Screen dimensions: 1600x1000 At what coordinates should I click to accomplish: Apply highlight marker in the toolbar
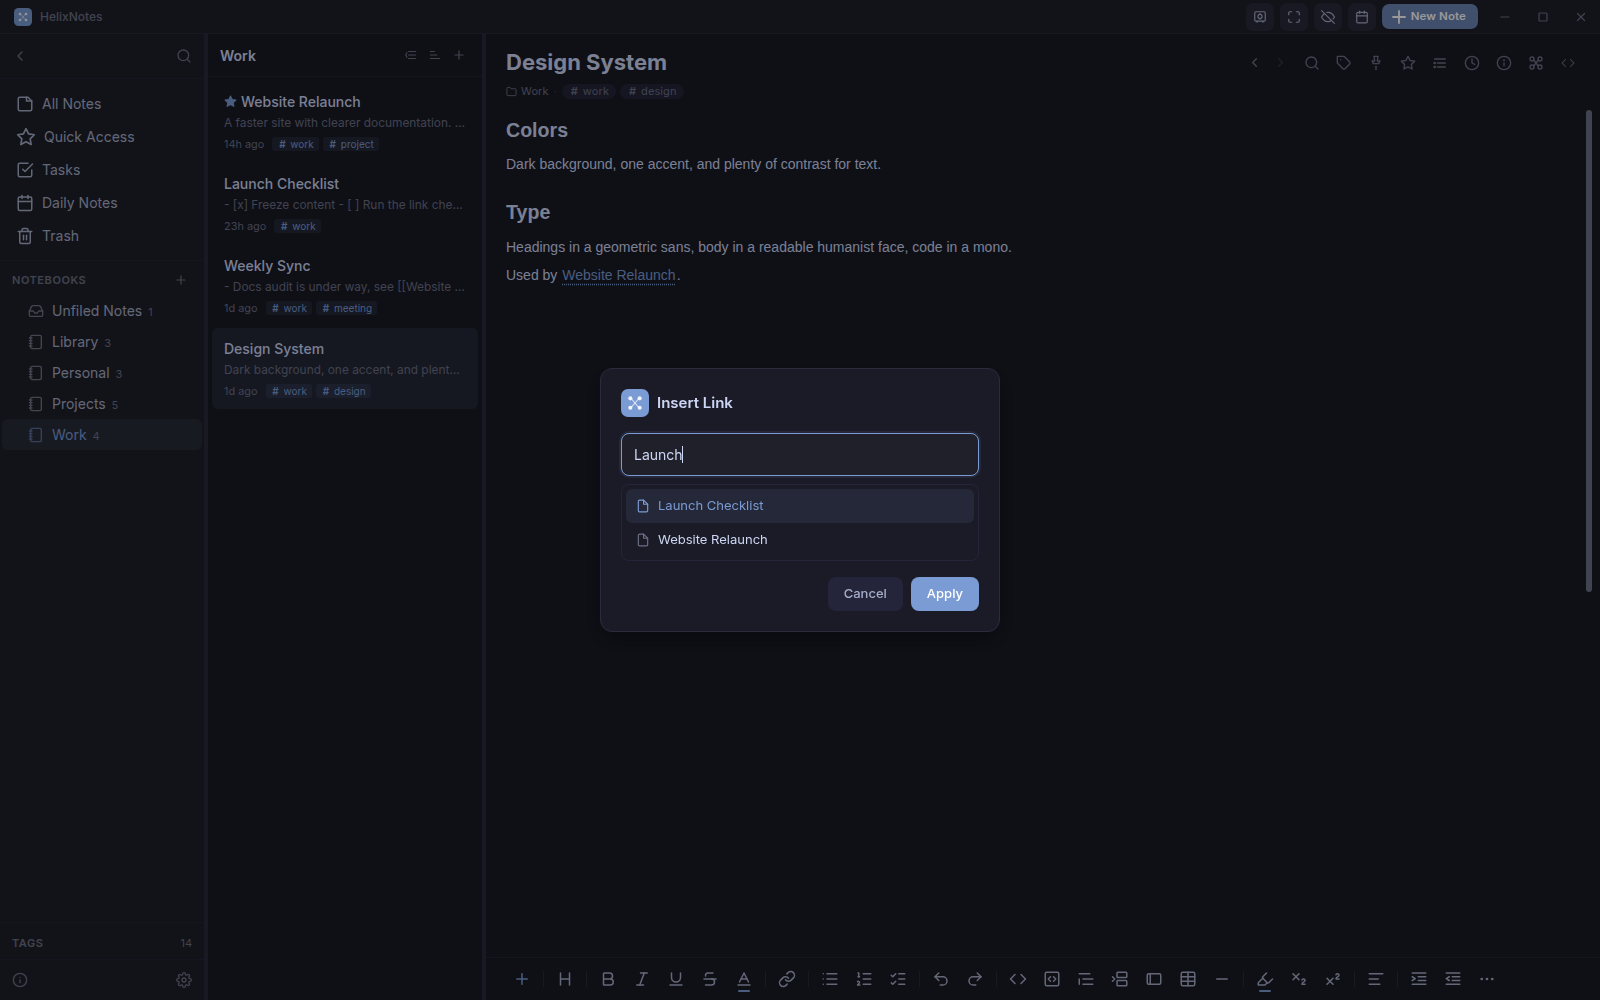pyautogui.click(x=1265, y=979)
